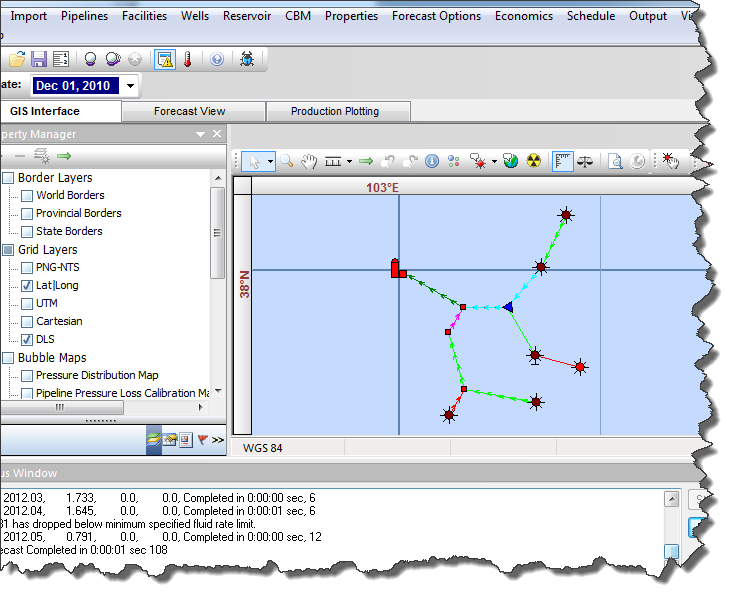
Task: Select the Pan hand tool
Action: pyautogui.click(x=309, y=161)
